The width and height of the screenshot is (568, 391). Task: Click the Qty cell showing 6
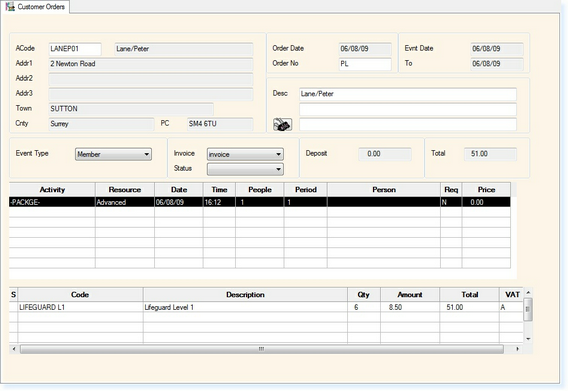364,307
